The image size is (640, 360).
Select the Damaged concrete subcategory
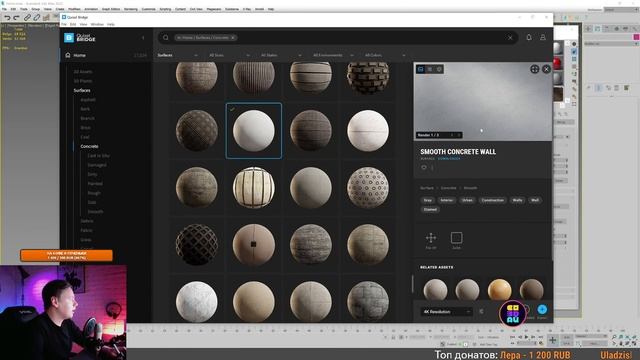tap(97, 165)
